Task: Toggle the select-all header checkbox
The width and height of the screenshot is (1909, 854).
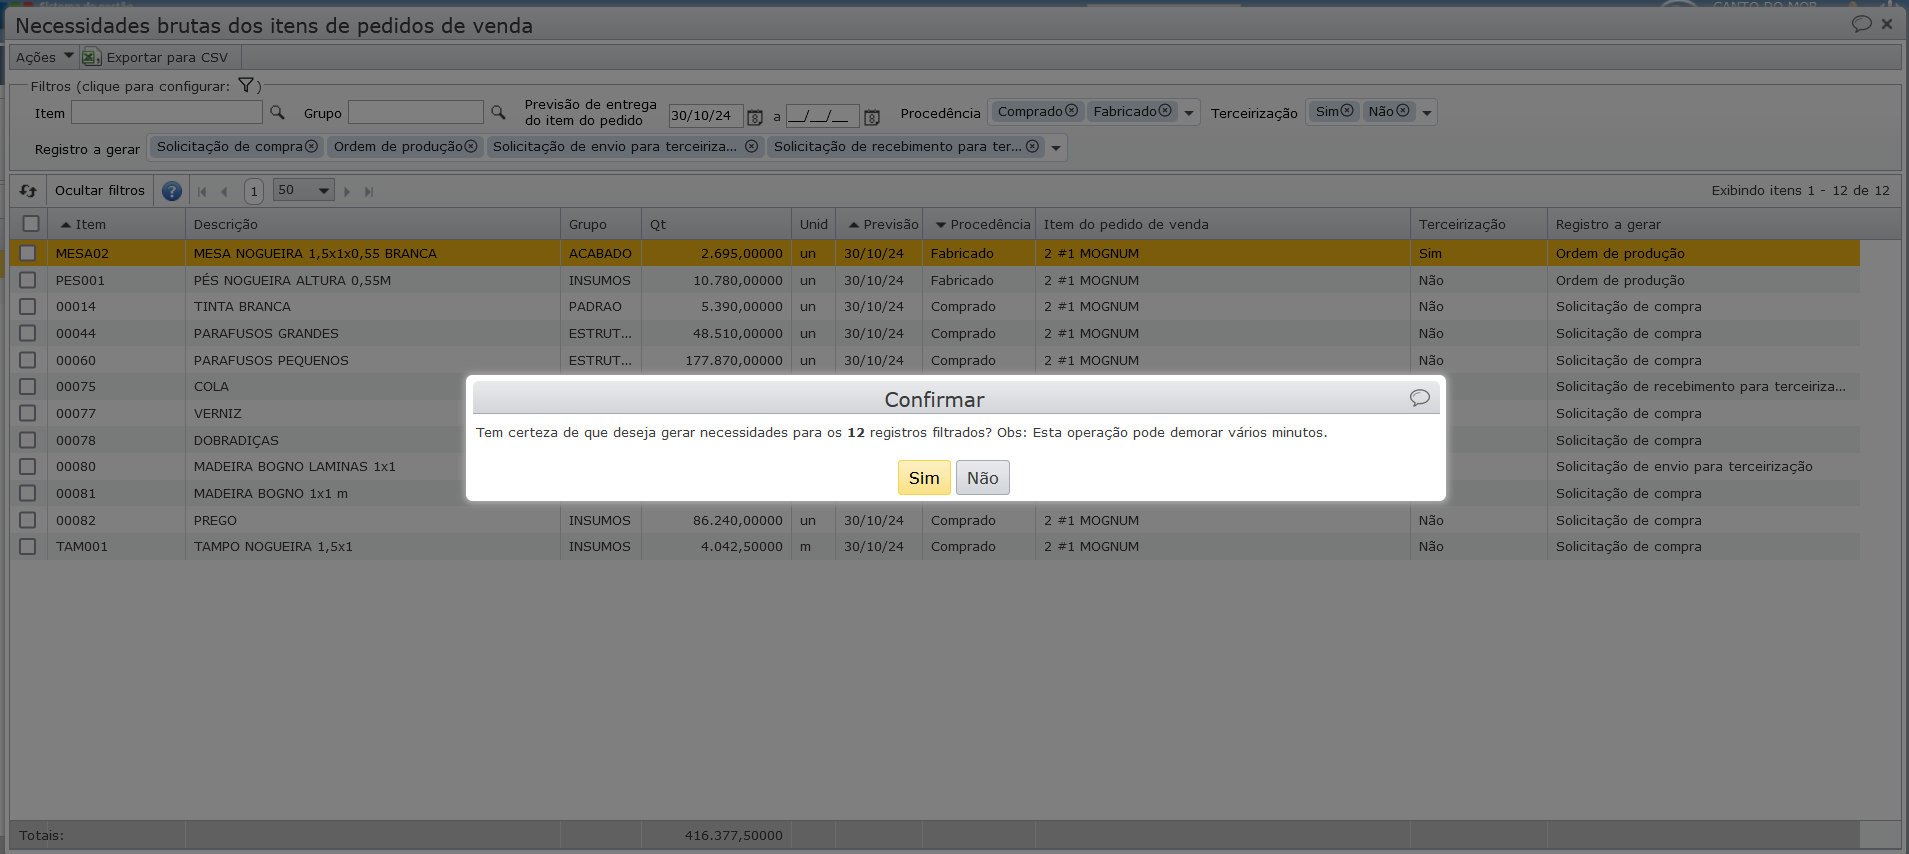Action: (x=31, y=224)
